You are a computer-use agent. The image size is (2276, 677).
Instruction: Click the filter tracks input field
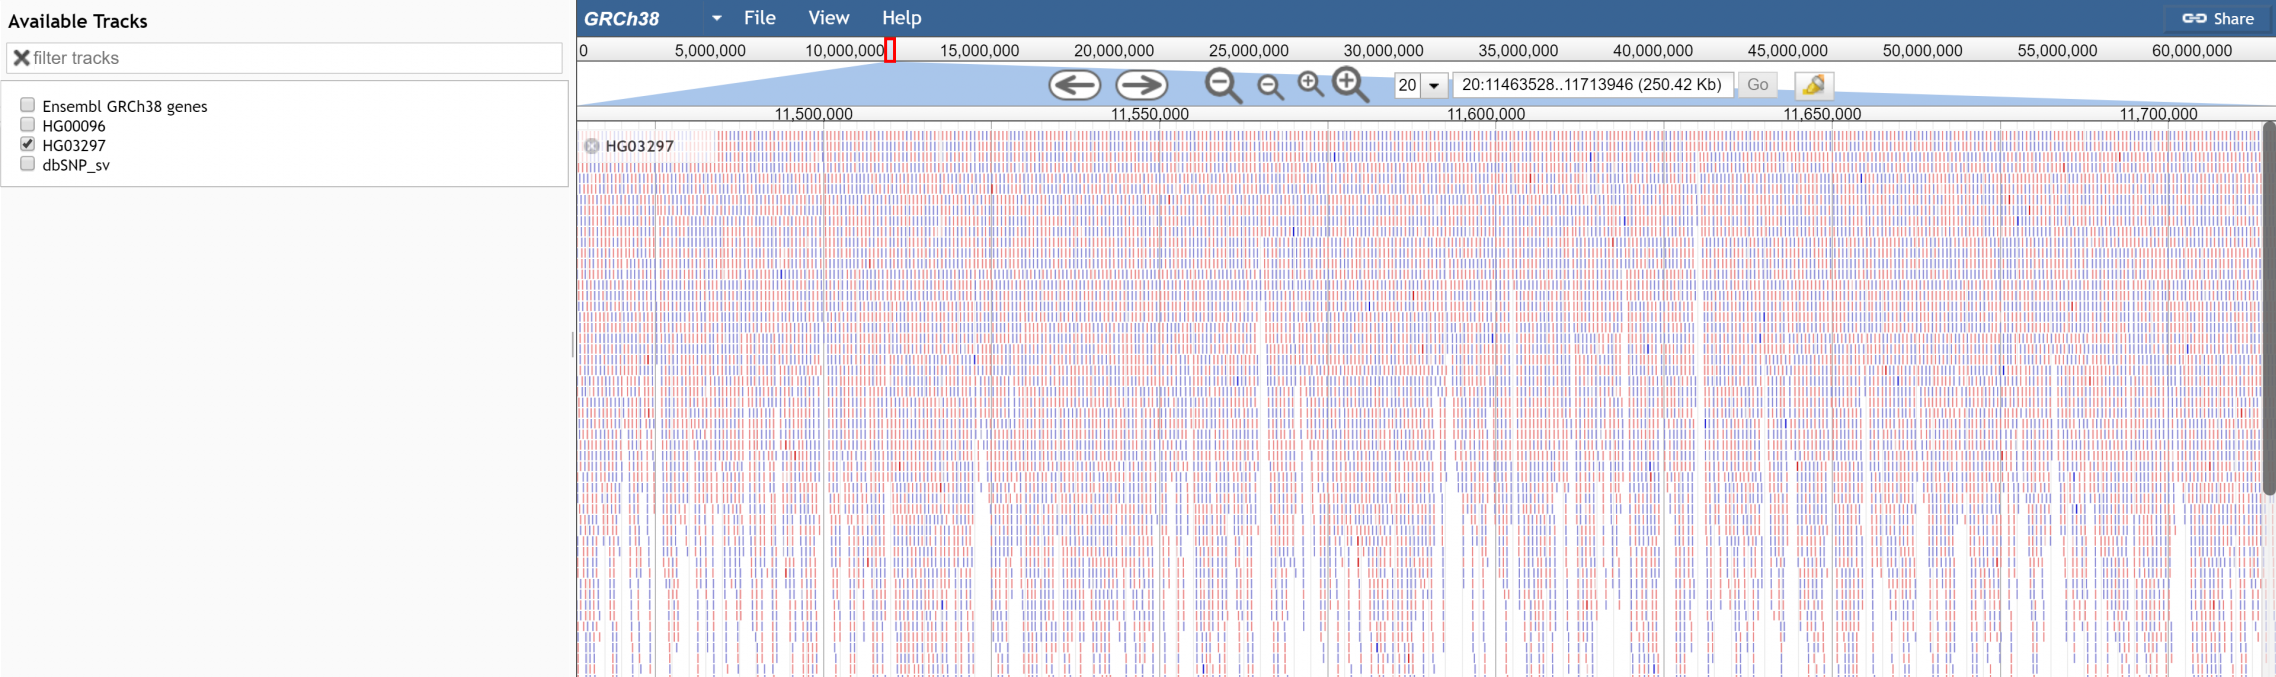[x=284, y=58]
